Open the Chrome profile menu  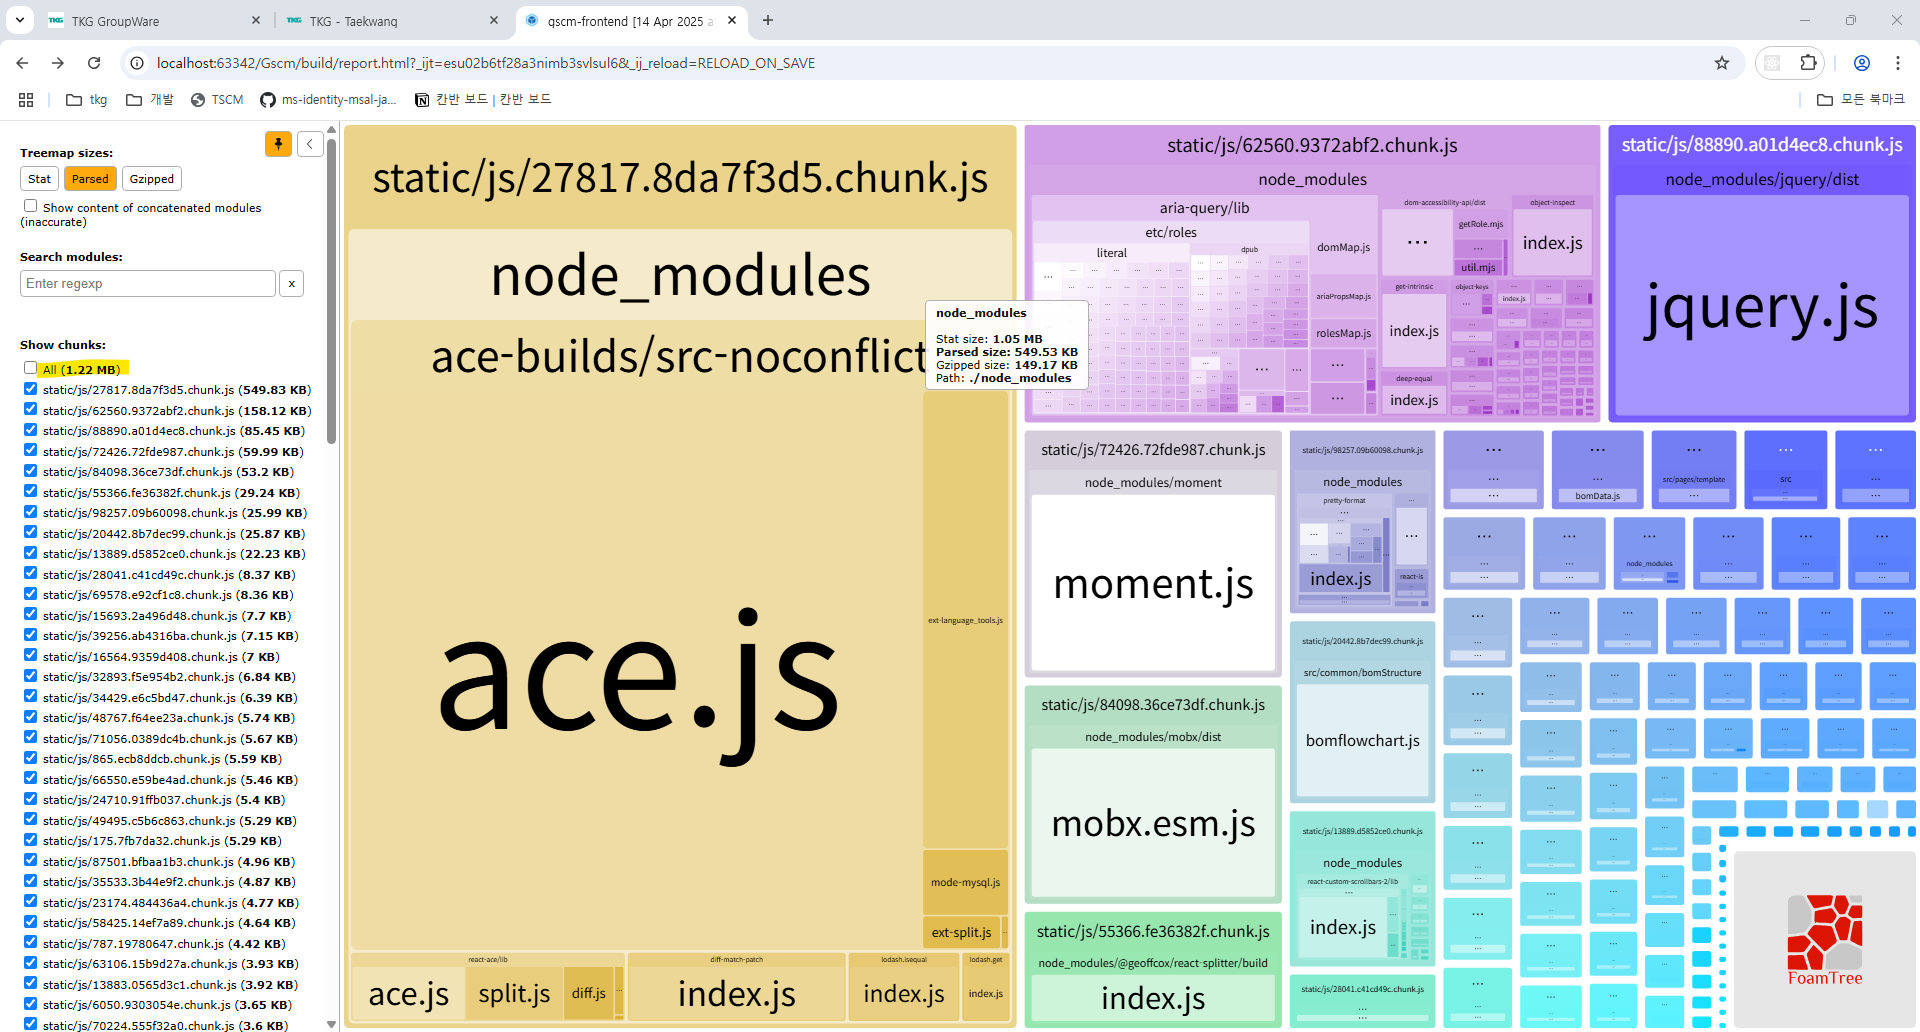click(x=1862, y=63)
